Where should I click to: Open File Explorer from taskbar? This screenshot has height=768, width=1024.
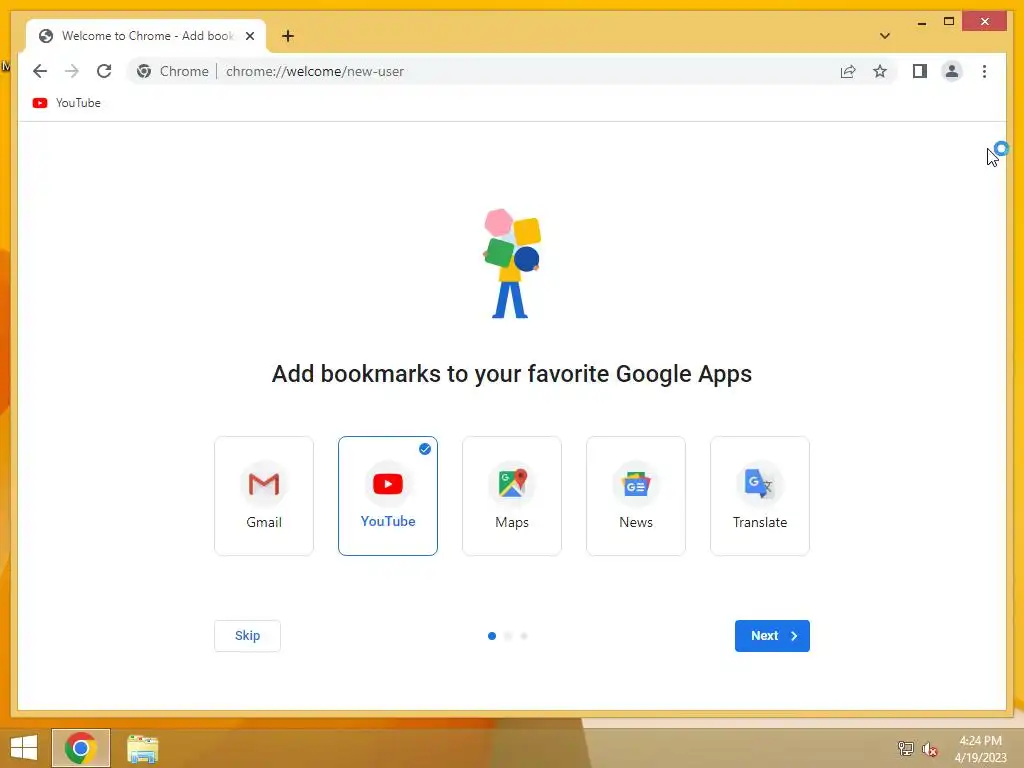142,748
